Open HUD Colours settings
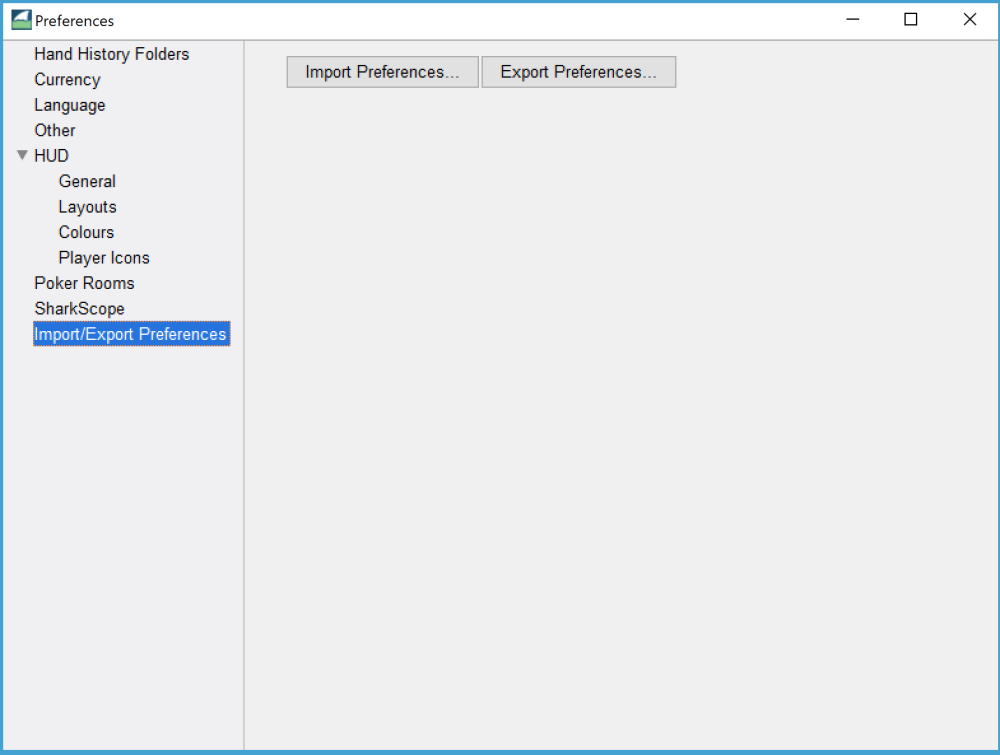The width and height of the screenshot is (1000, 755). pos(86,232)
